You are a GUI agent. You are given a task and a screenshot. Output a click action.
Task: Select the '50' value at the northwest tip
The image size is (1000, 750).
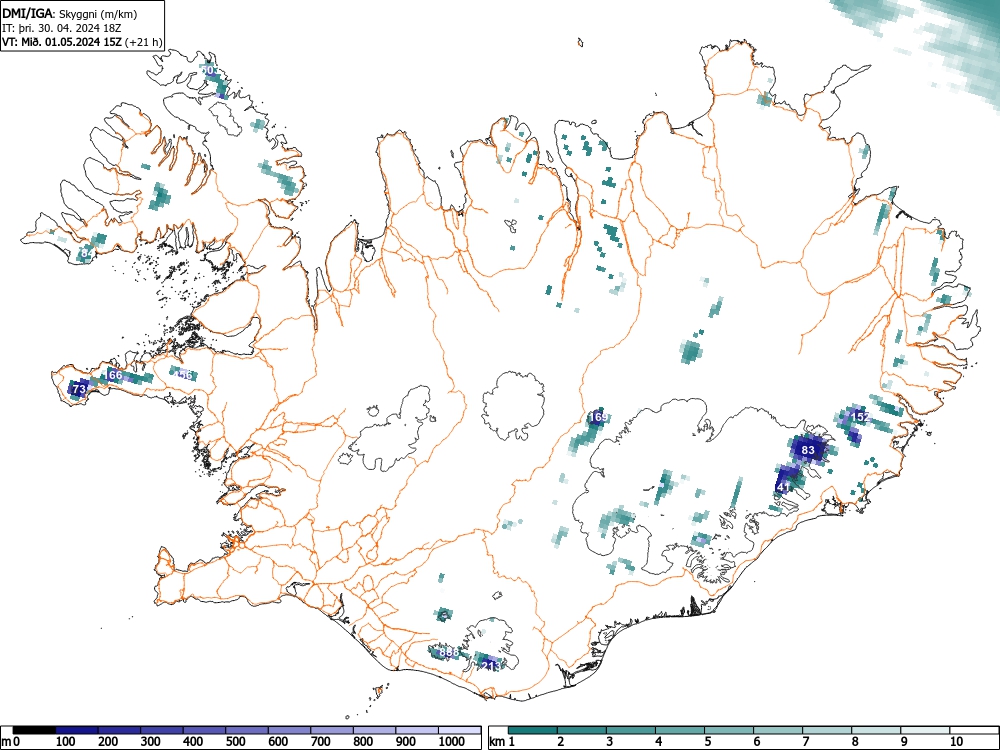(208, 70)
